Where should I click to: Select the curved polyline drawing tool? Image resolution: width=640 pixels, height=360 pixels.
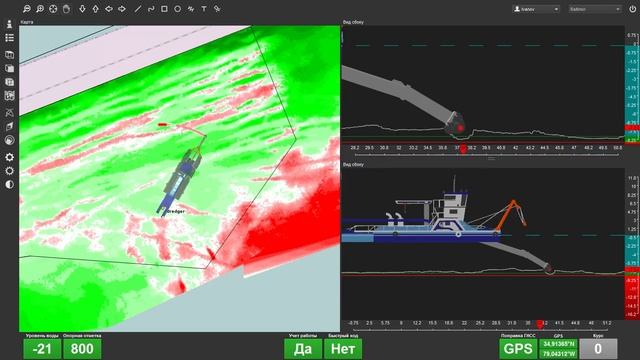[x=151, y=9]
